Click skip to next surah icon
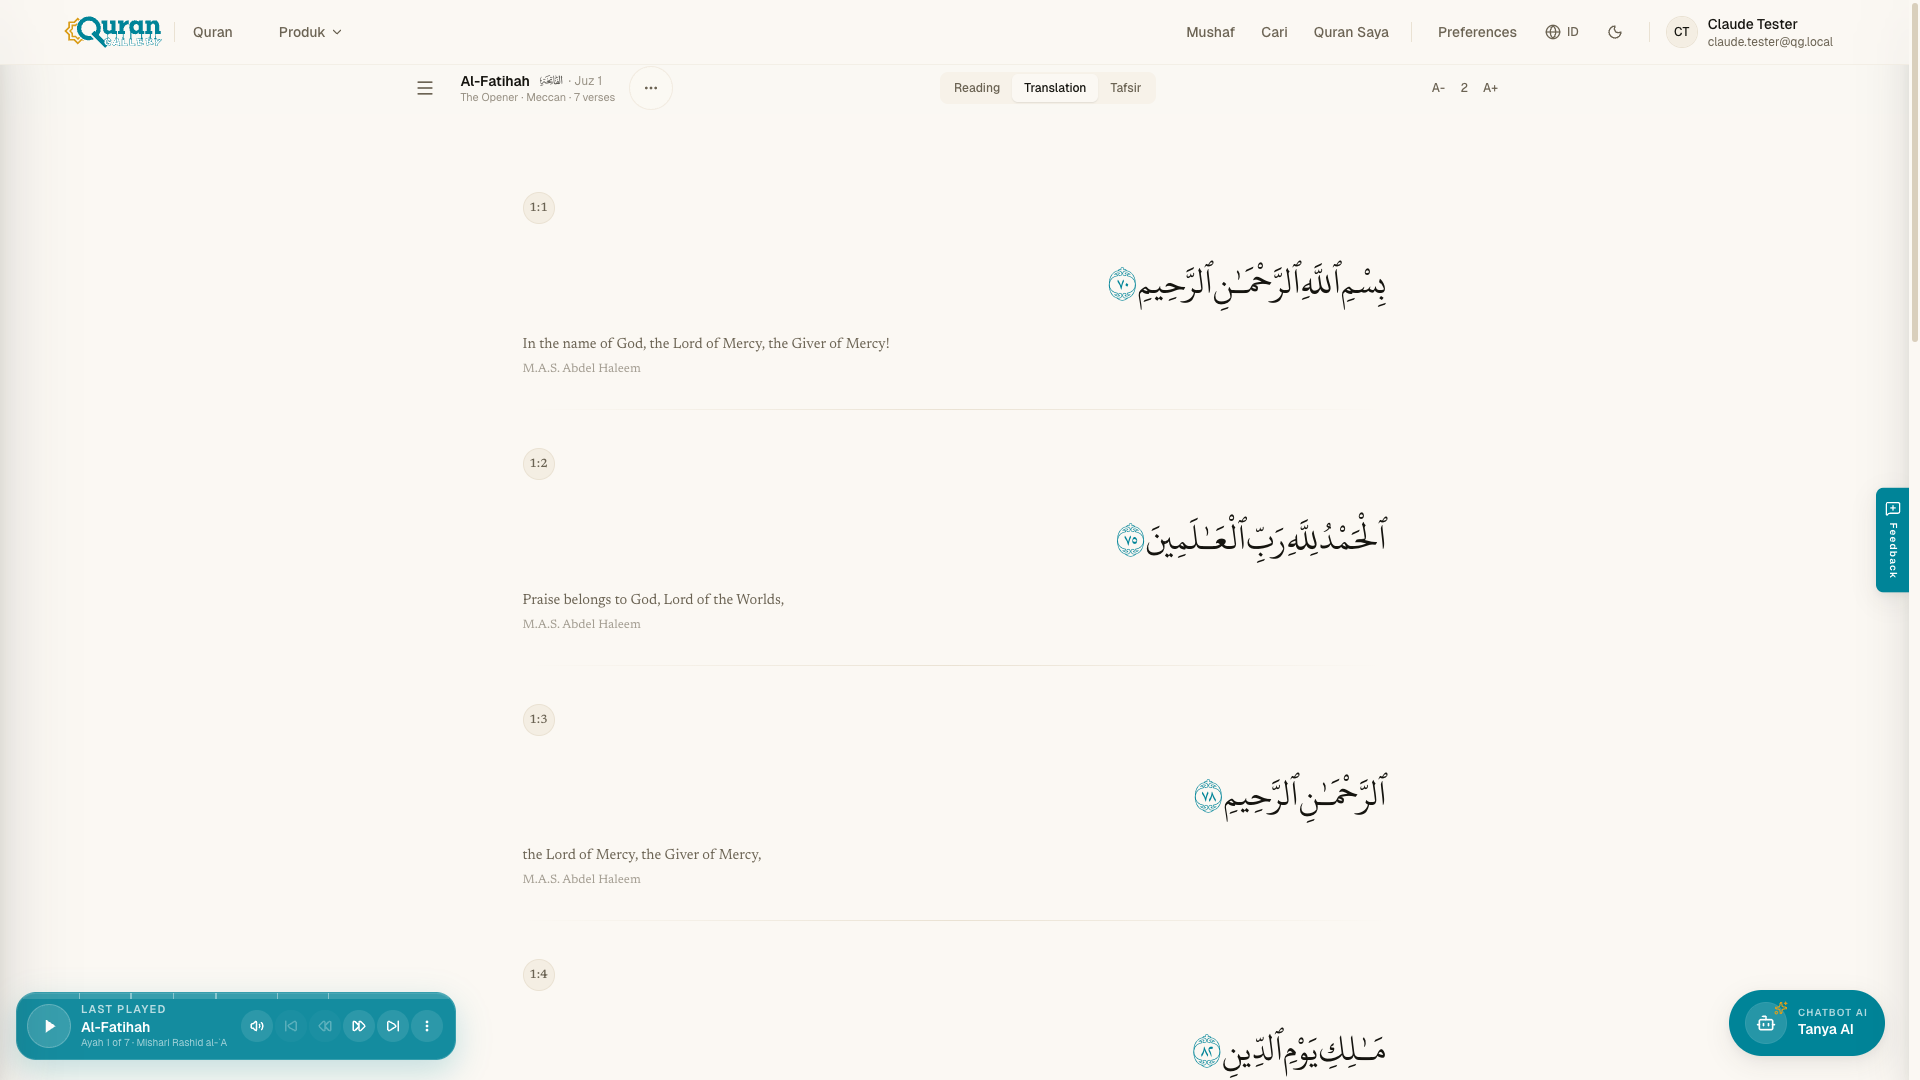The height and width of the screenshot is (1080, 1920). click(x=393, y=1026)
